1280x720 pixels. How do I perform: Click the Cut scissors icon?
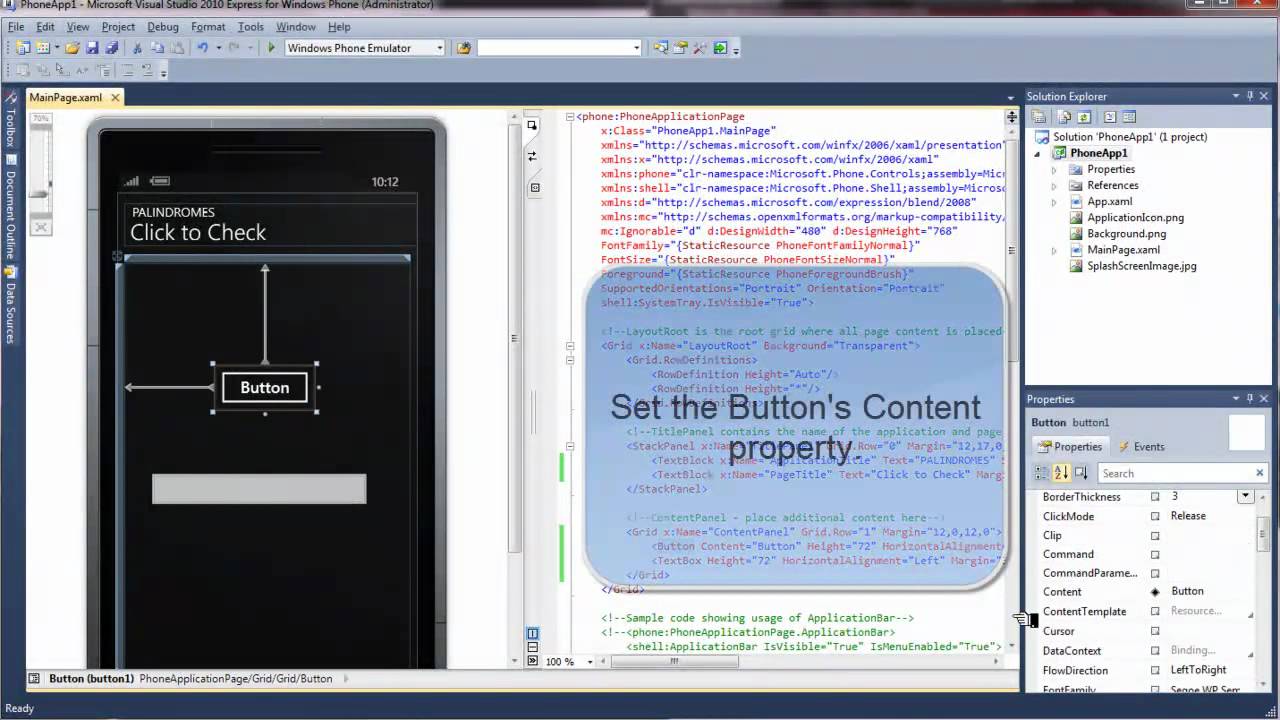tap(138, 48)
